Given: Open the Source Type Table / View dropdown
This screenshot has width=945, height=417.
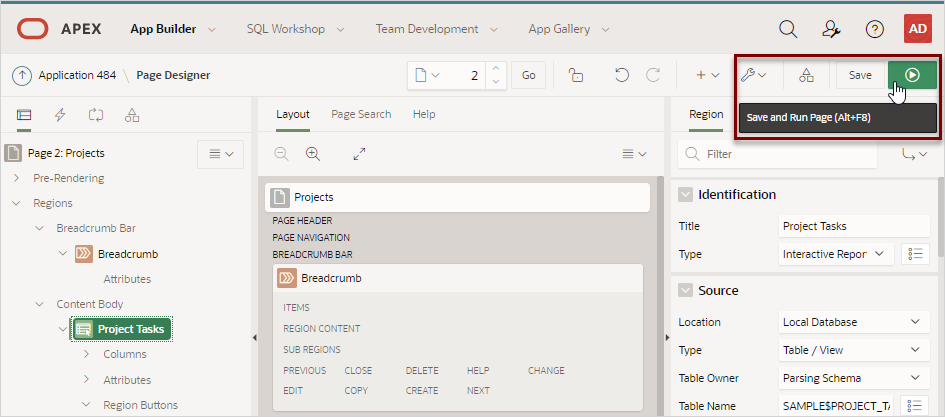Looking at the screenshot, I should point(854,350).
